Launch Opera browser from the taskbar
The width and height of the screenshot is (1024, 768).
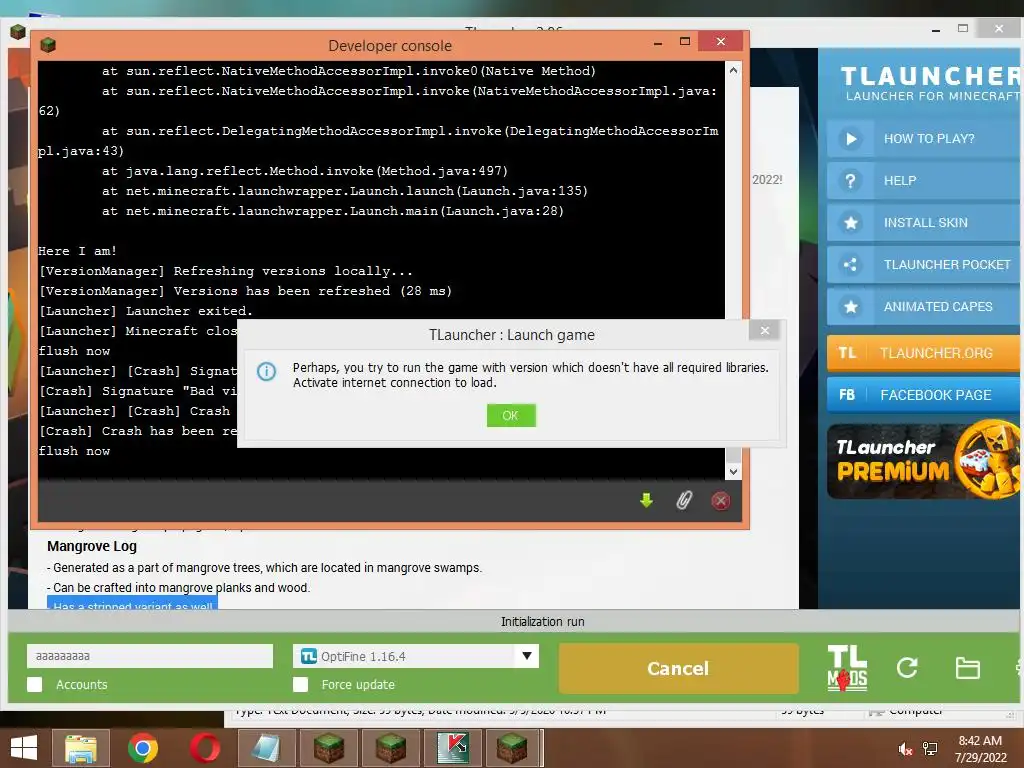pos(205,748)
